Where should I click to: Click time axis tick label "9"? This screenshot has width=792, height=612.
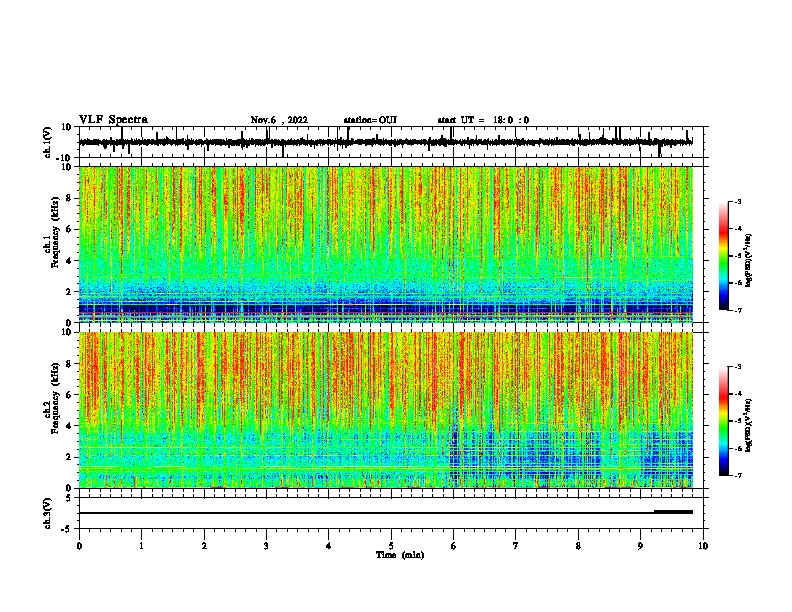[x=640, y=546]
